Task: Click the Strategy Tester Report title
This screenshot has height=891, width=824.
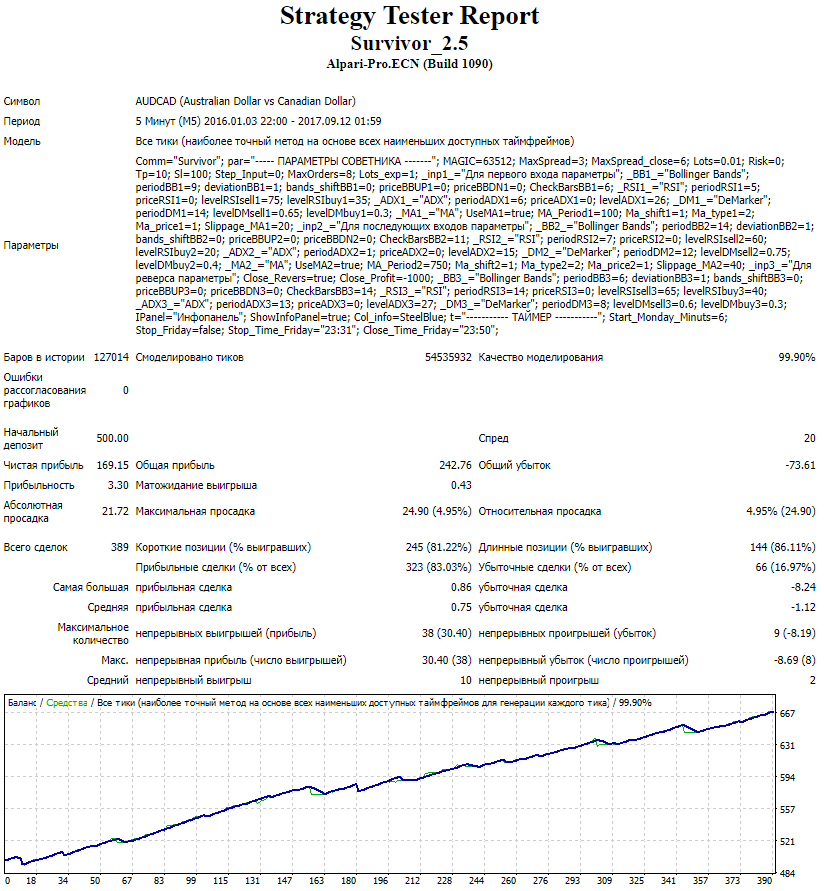Action: 409,16
